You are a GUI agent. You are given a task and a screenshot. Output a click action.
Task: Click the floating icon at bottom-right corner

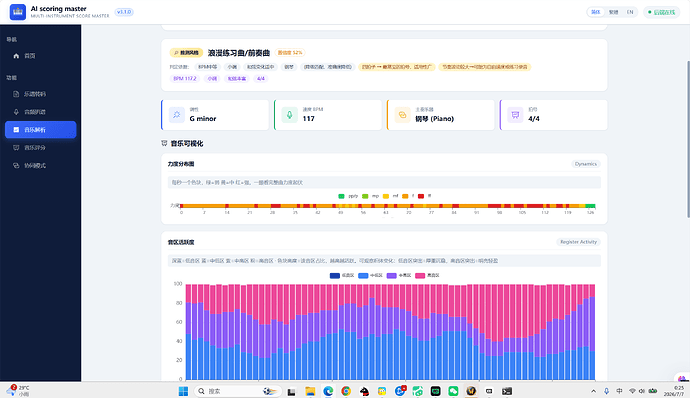pos(683,378)
